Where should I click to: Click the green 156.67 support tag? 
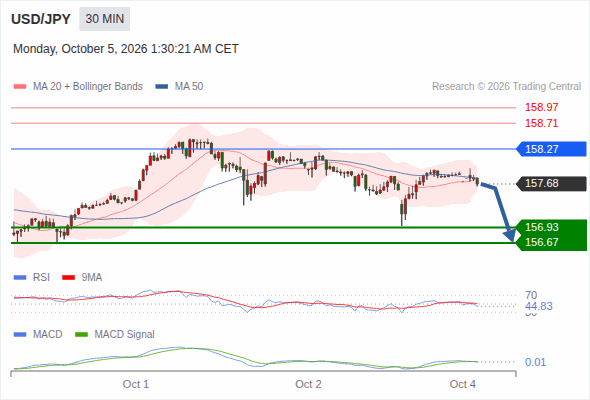(x=552, y=242)
